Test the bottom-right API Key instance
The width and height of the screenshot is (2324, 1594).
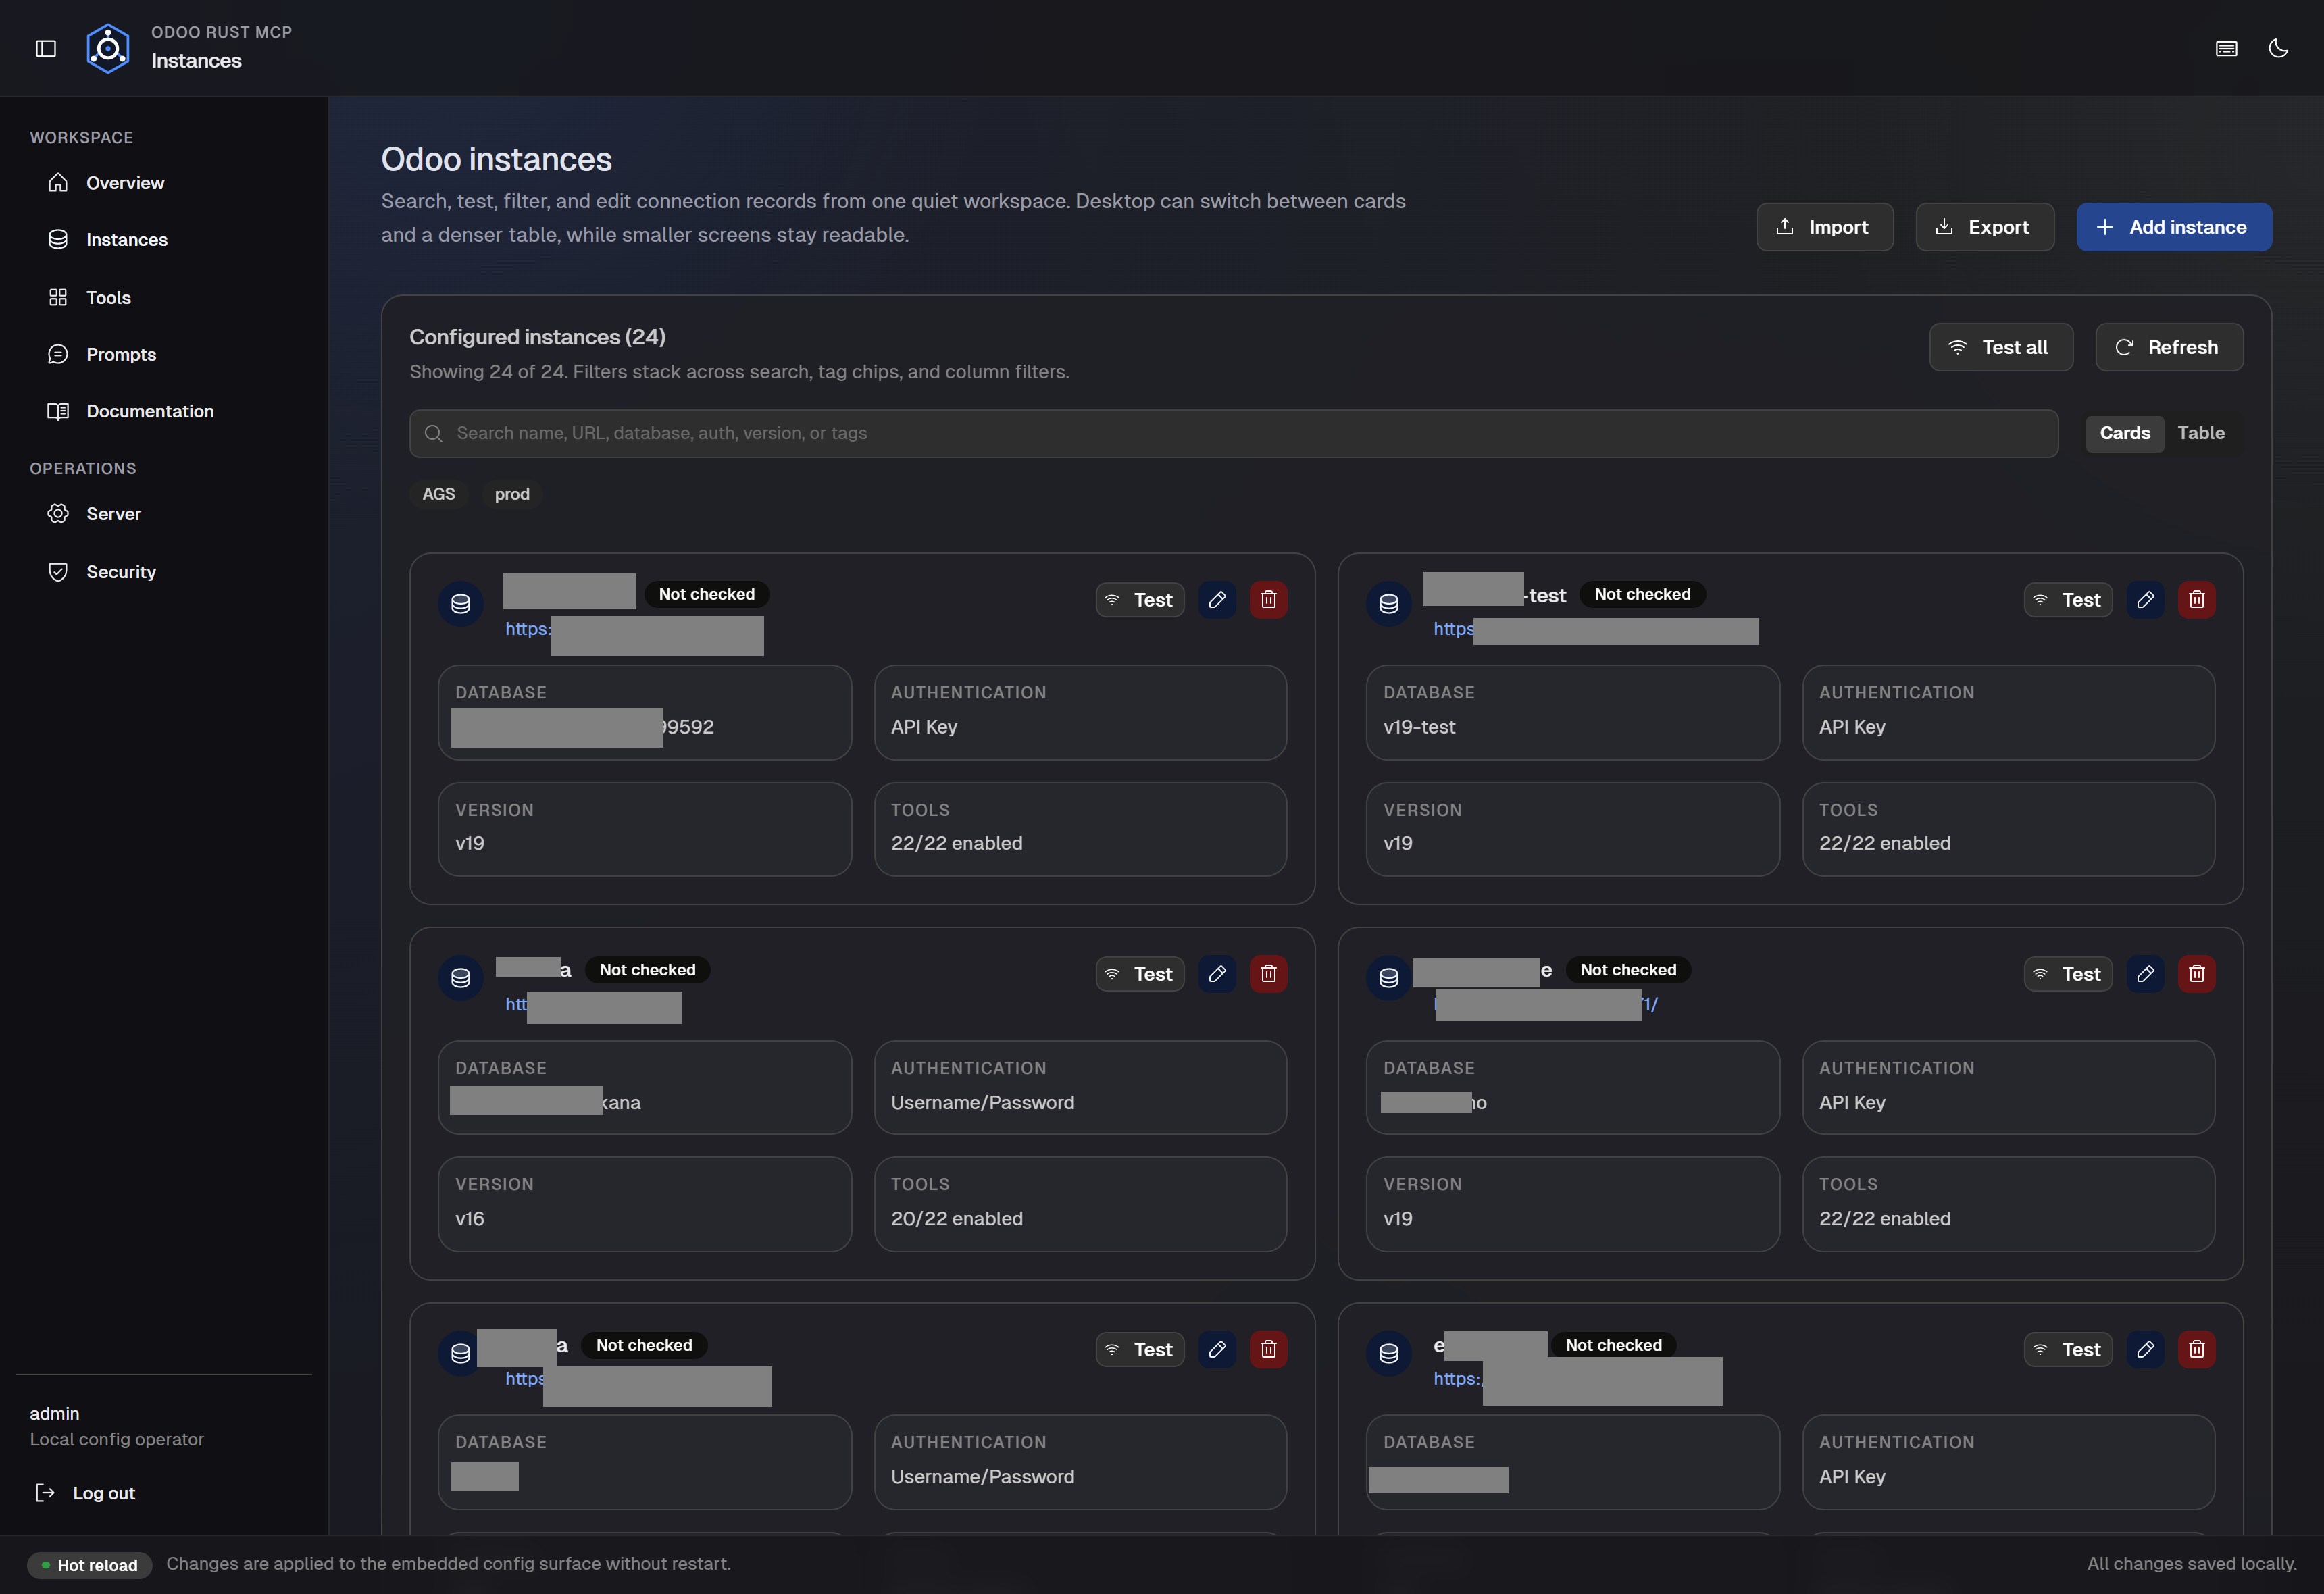2067,1349
